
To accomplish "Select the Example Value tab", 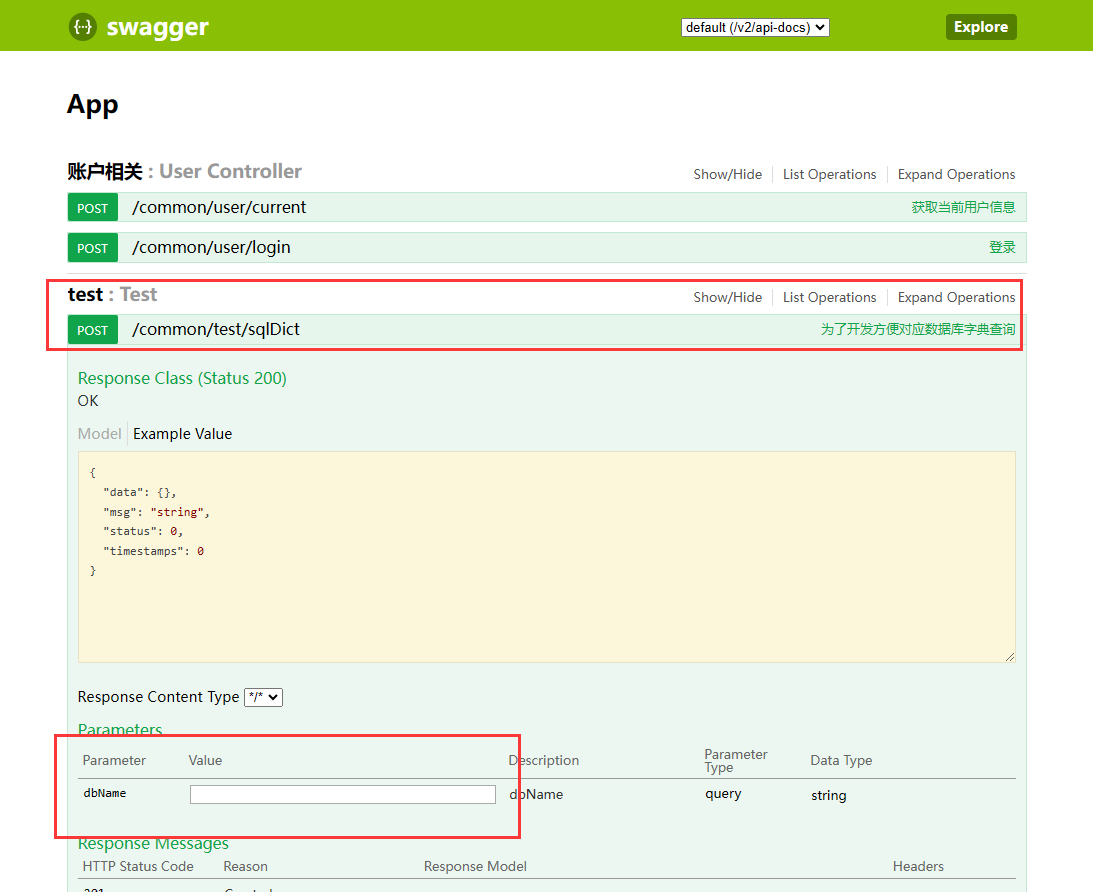I will [x=183, y=434].
